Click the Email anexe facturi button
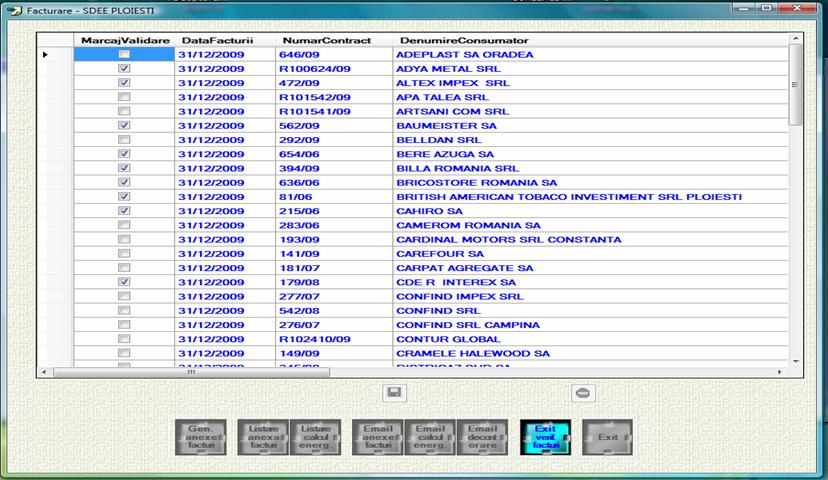The width and height of the screenshot is (828, 480). point(378,437)
